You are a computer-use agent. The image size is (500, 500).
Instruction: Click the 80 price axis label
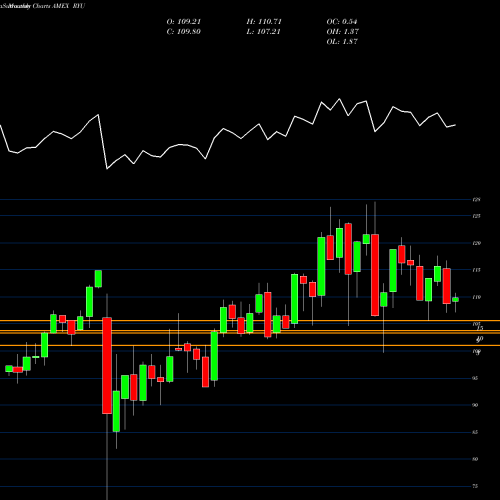[x=475, y=459]
